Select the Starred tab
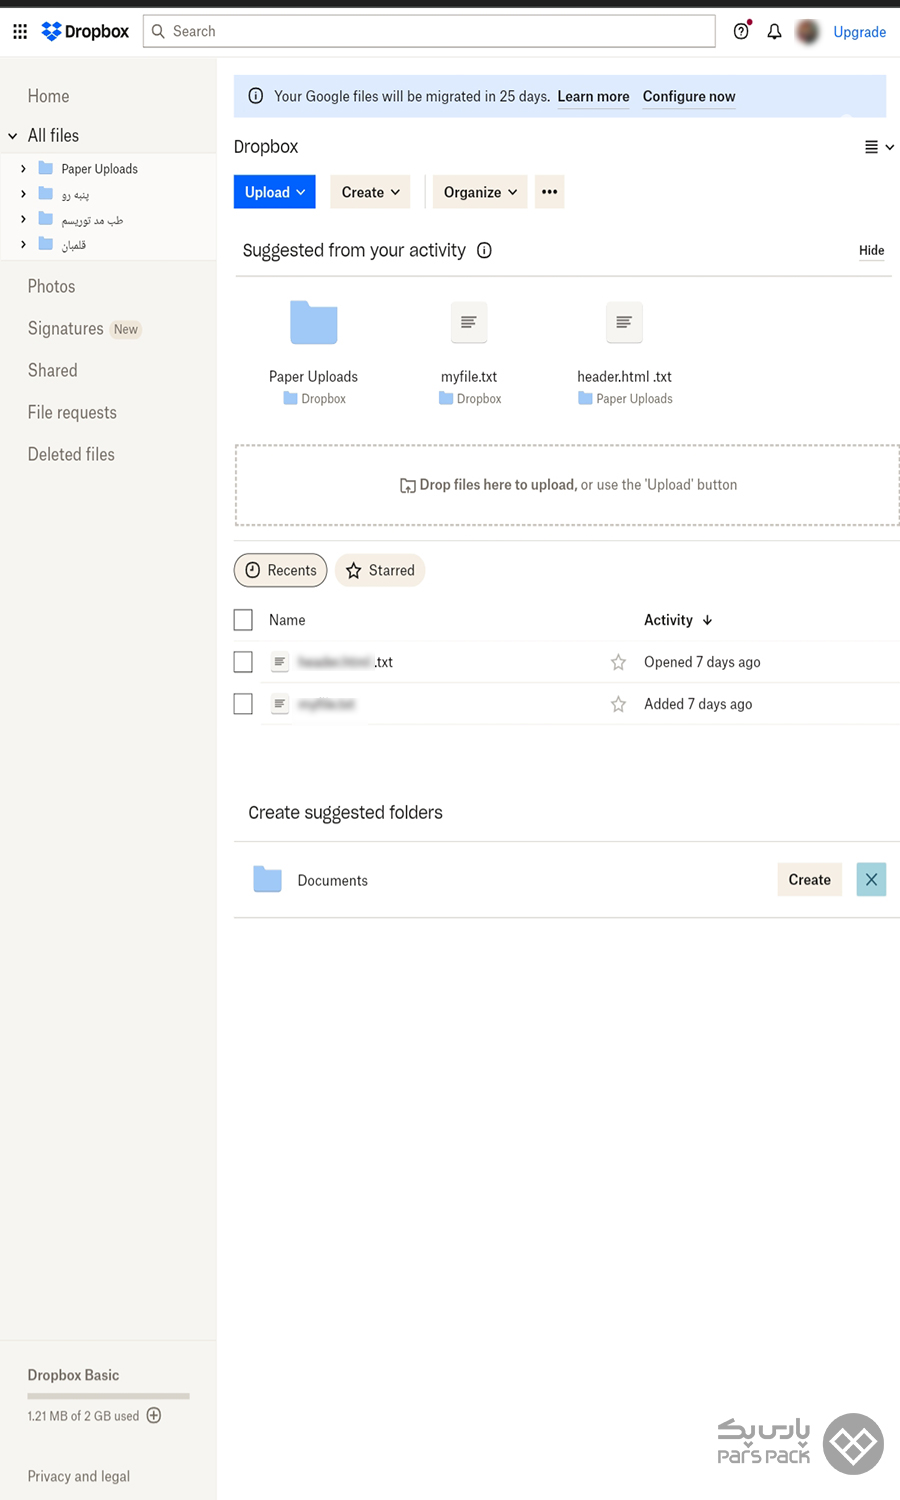The image size is (900, 1500). 380,570
